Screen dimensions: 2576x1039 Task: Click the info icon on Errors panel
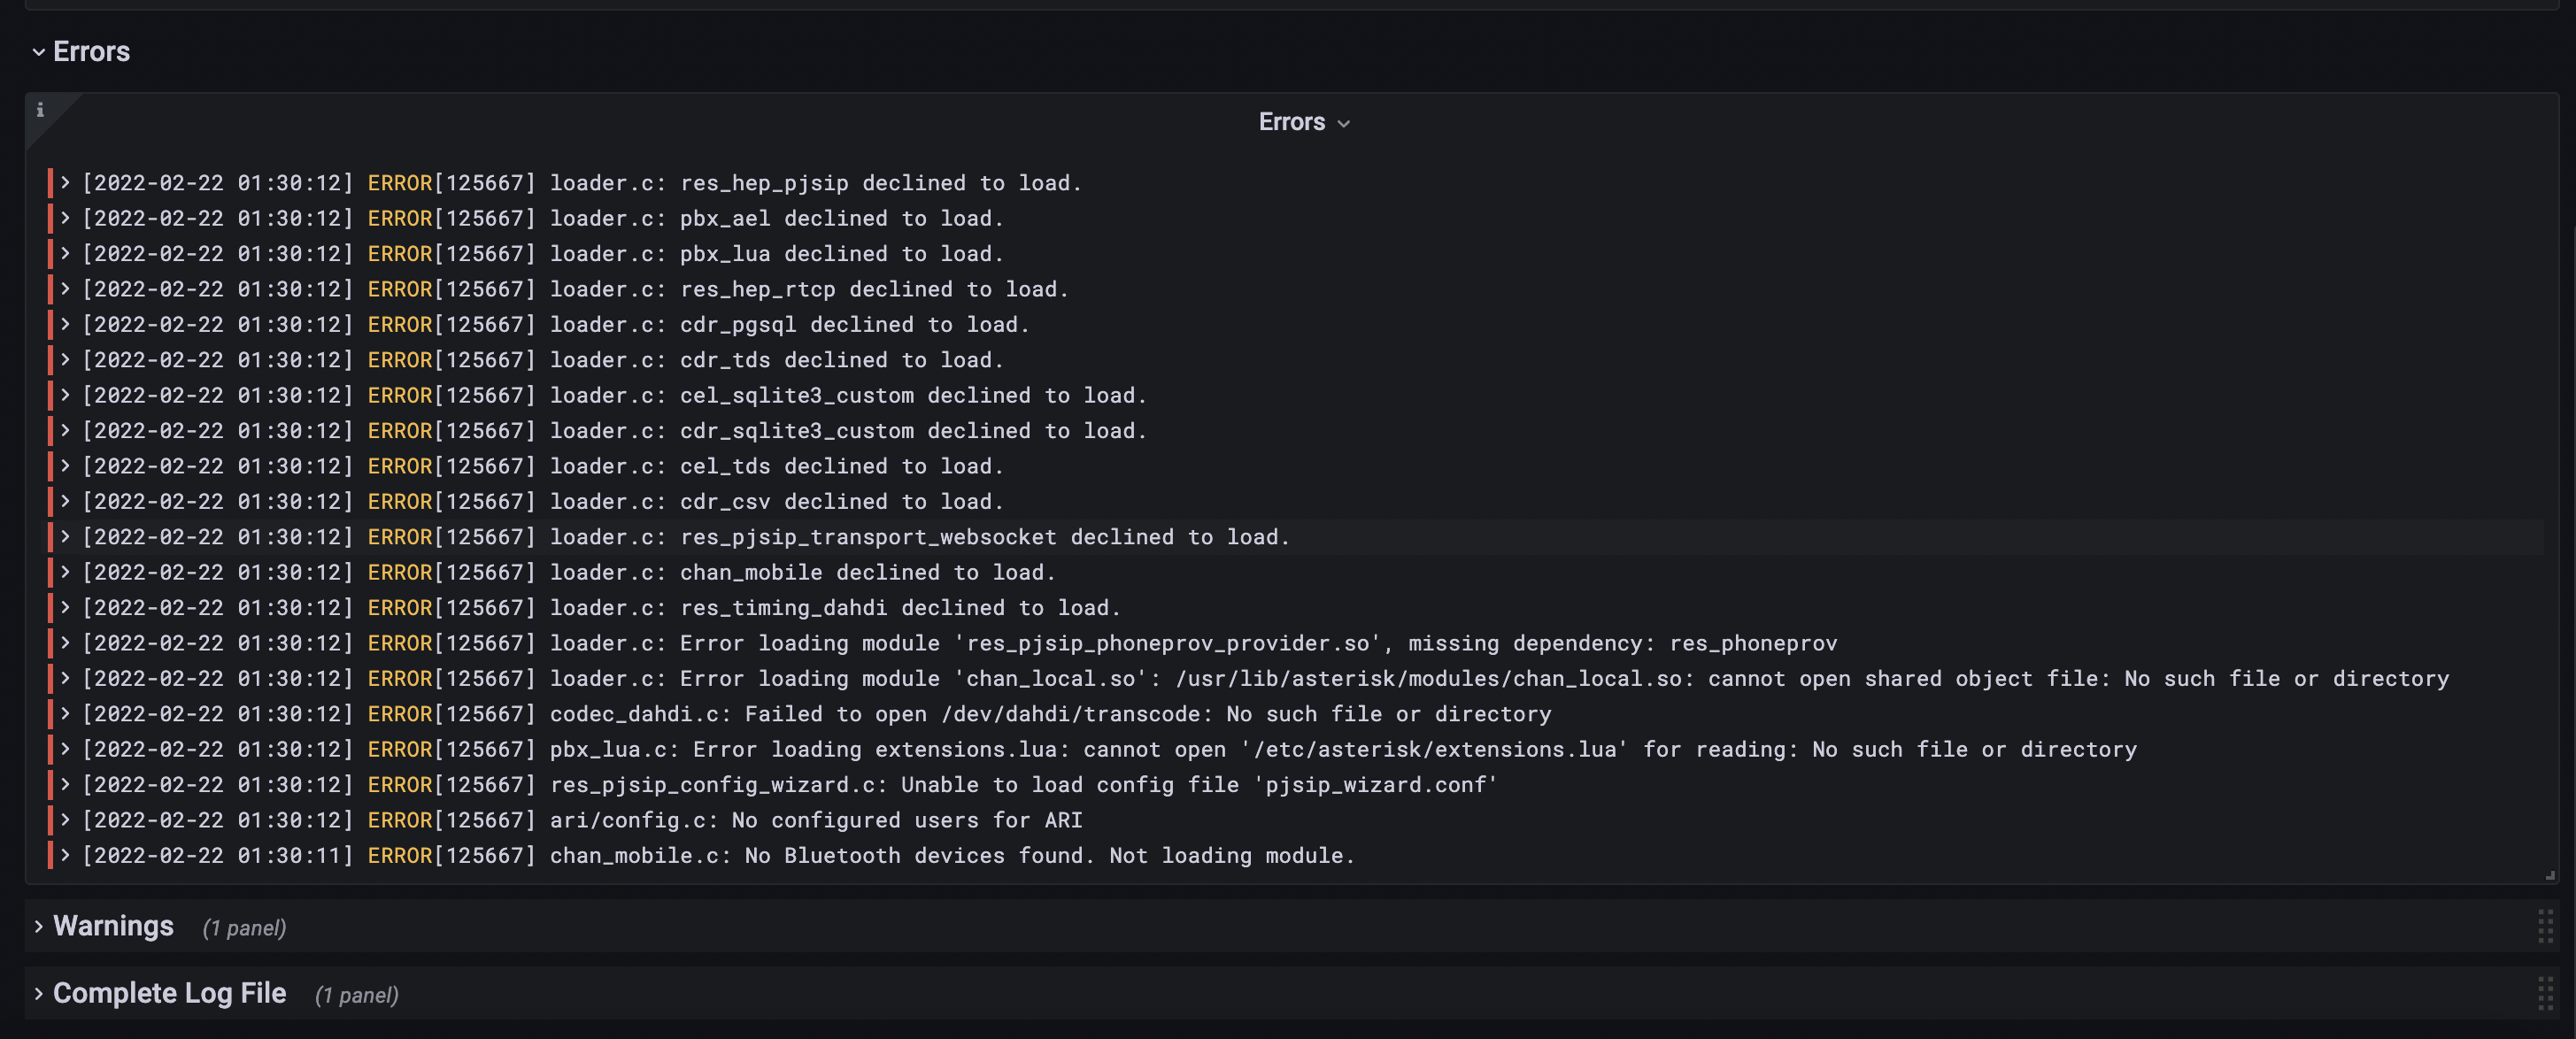[x=40, y=110]
